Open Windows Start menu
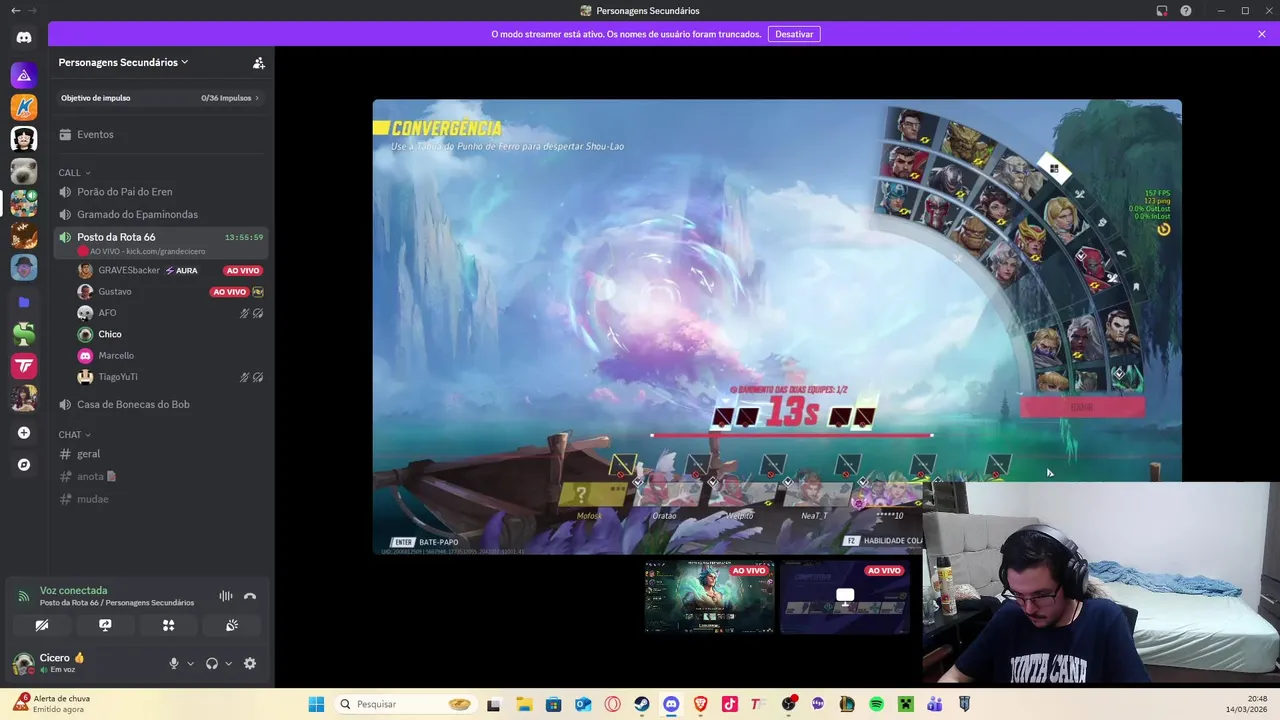 (316, 704)
